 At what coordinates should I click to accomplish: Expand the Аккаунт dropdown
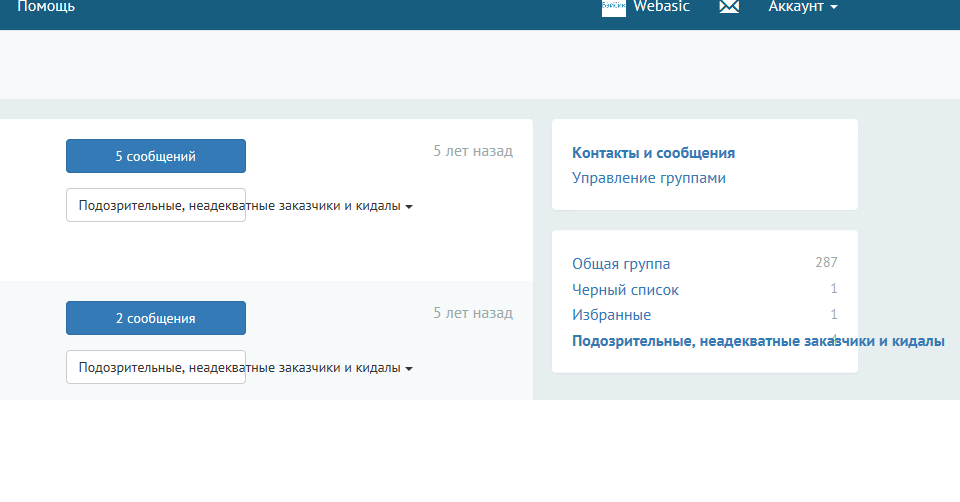click(803, 7)
